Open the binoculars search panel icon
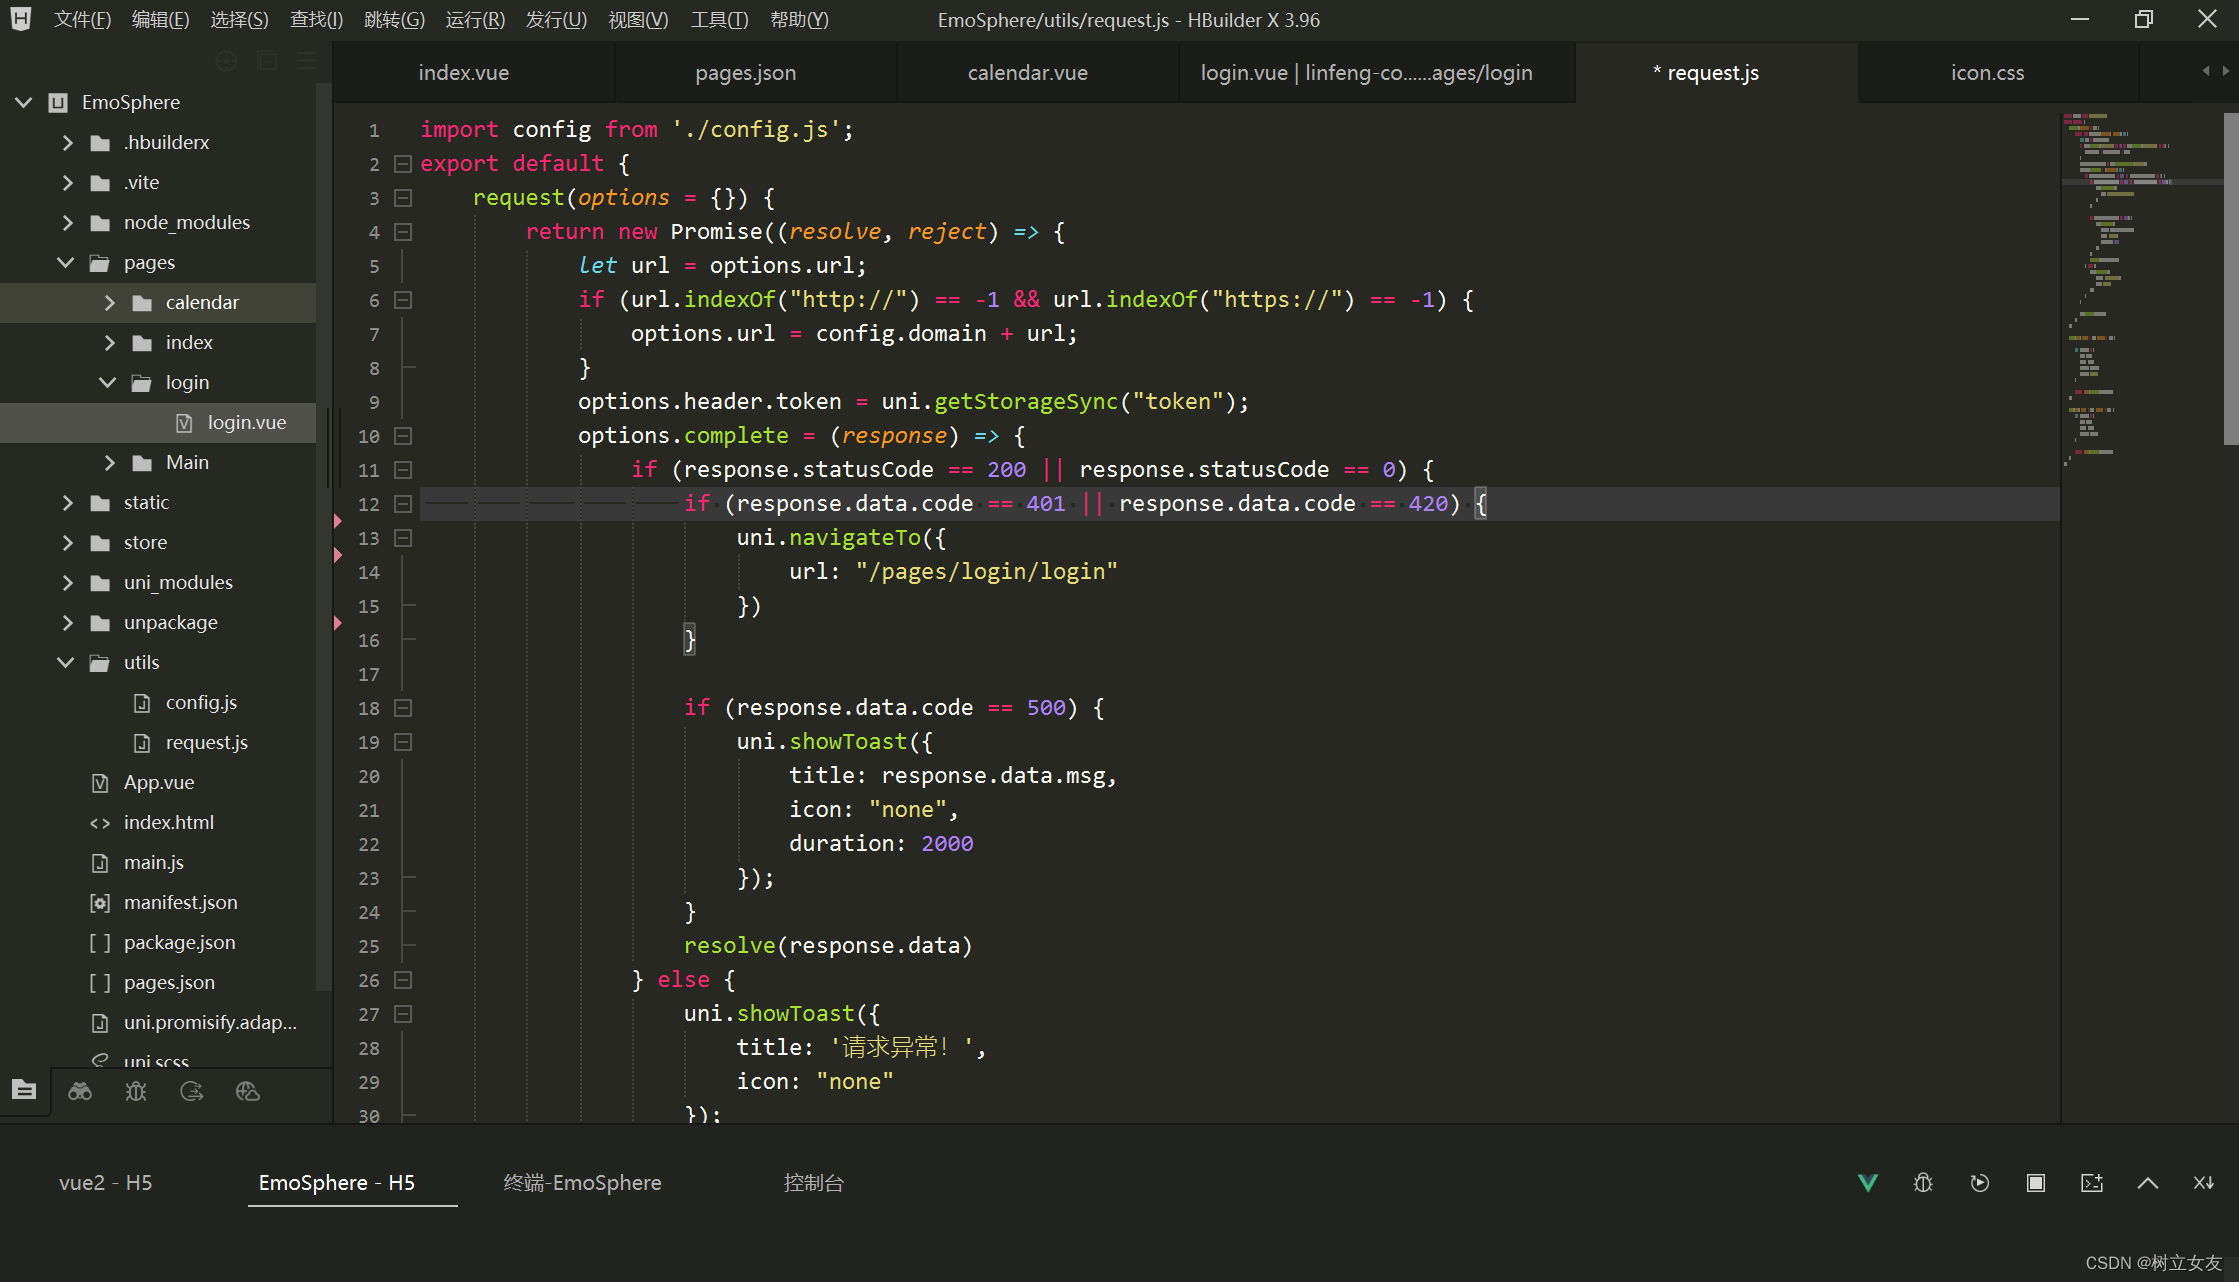The width and height of the screenshot is (2239, 1282). (x=80, y=1091)
